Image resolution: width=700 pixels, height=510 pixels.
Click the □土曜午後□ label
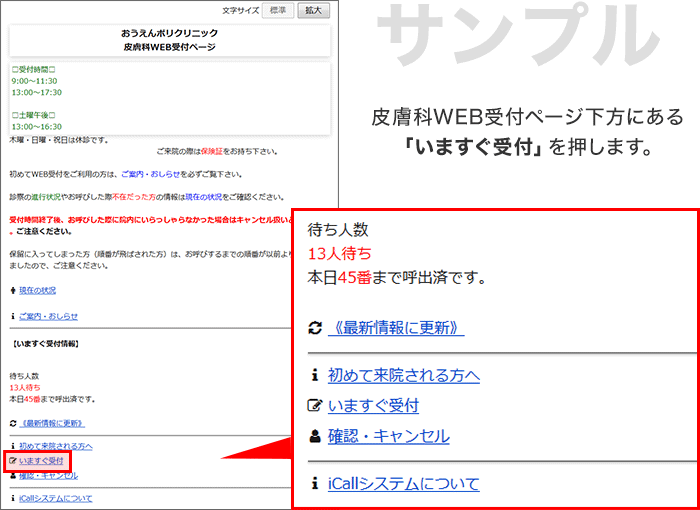[33, 115]
